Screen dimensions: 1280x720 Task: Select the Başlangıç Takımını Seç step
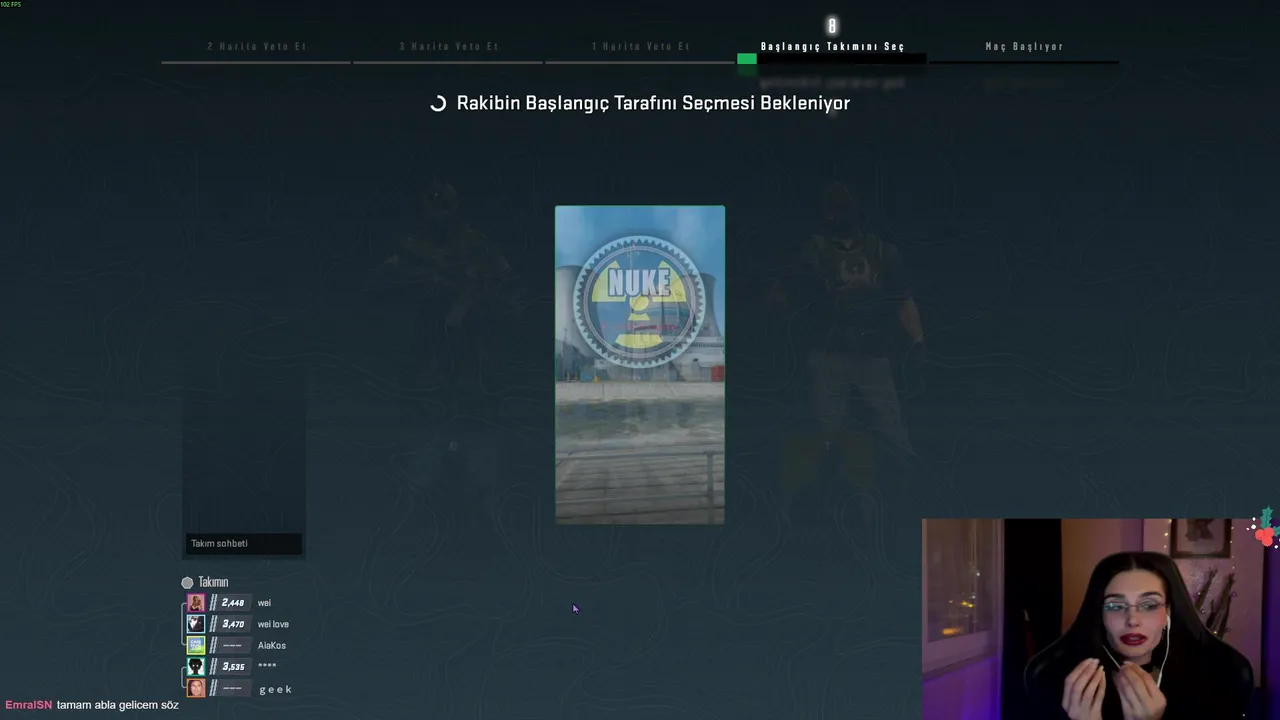pyautogui.click(x=832, y=47)
